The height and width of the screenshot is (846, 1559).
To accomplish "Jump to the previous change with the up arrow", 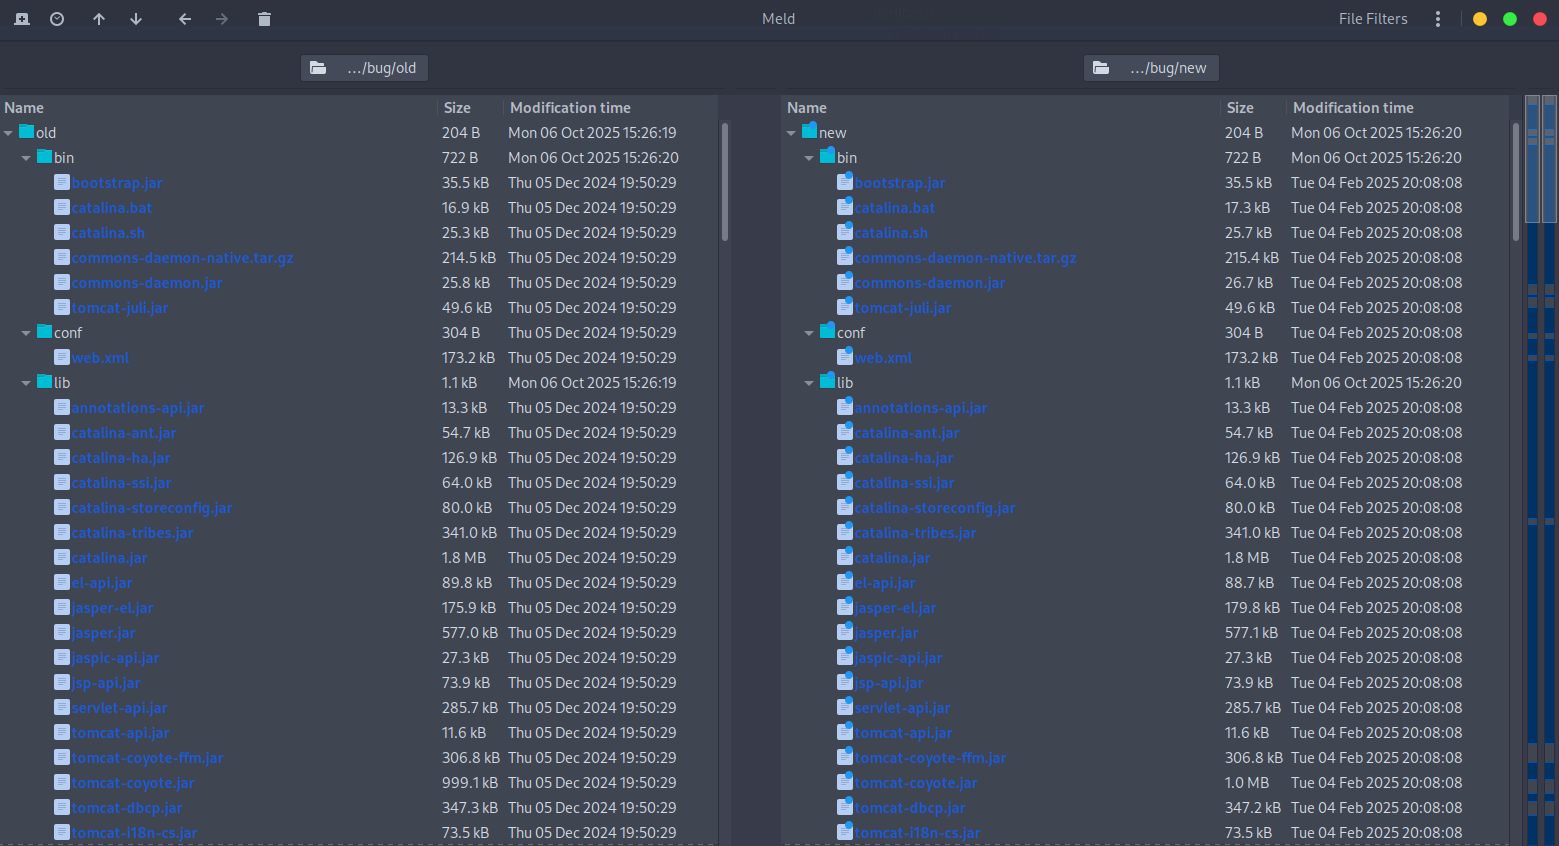I will point(98,18).
